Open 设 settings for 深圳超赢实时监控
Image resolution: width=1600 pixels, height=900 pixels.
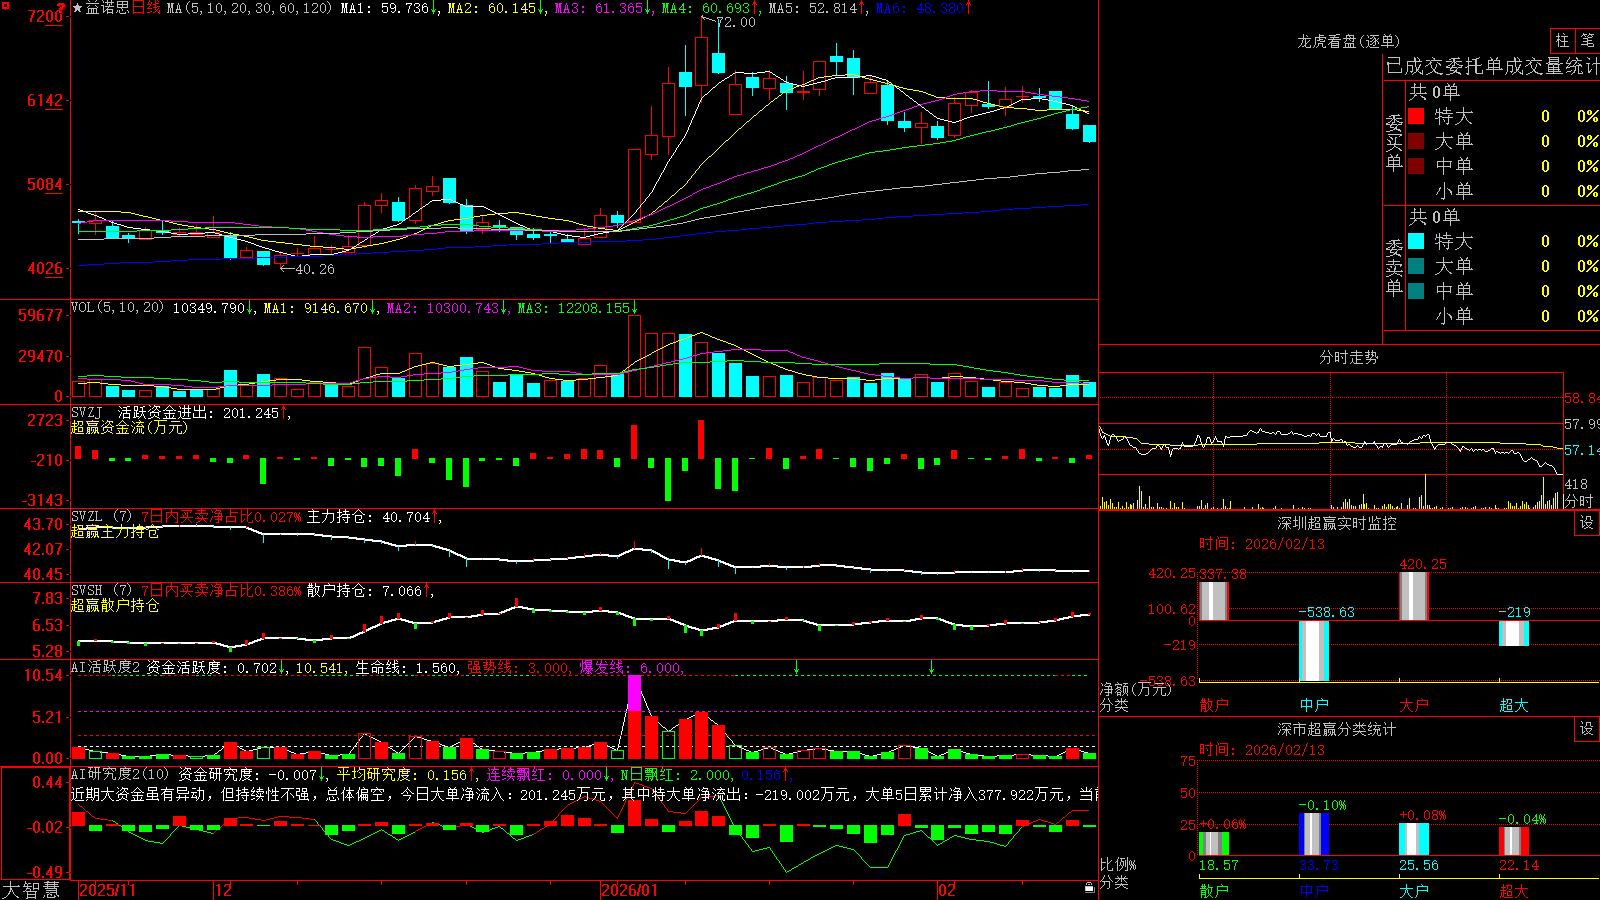pyautogui.click(x=1587, y=523)
